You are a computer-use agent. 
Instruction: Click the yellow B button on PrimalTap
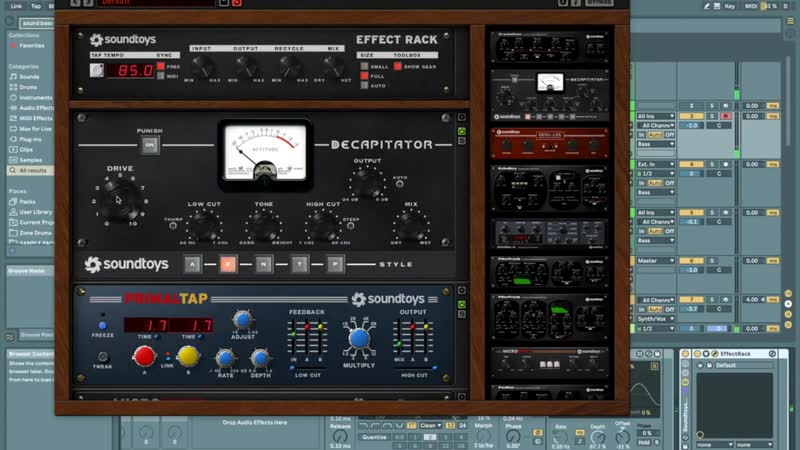point(188,356)
